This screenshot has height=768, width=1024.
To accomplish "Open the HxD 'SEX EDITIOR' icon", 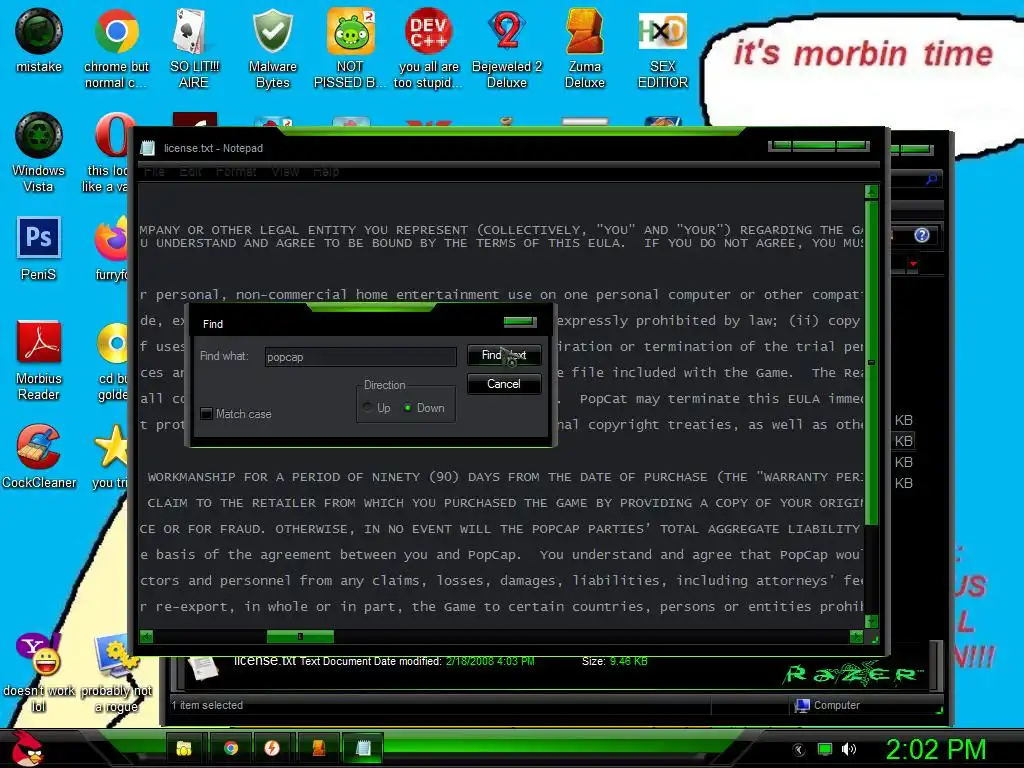I will pos(662,48).
